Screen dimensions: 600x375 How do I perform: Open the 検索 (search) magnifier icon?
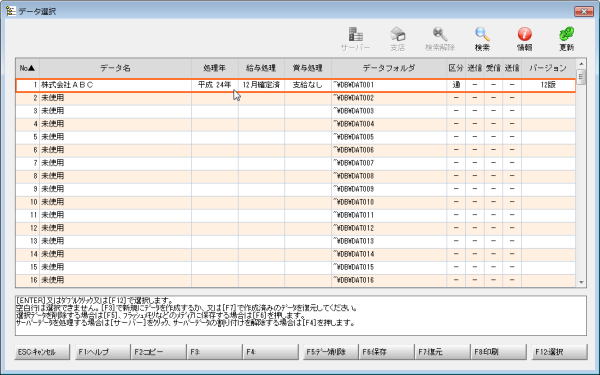click(482, 39)
